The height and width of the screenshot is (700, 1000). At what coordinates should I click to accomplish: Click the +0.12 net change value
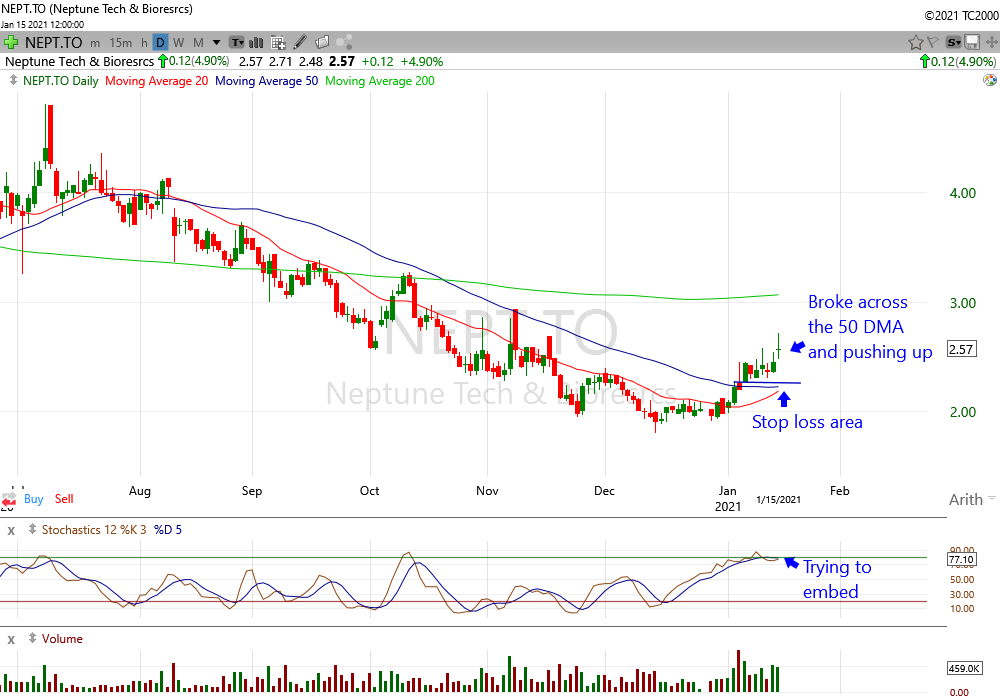[x=378, y=62]
